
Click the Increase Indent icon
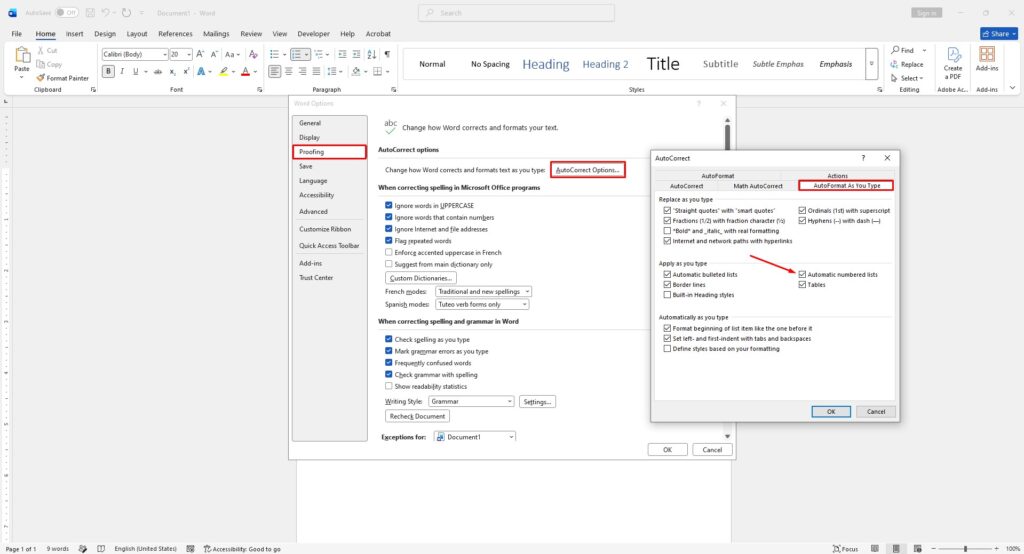356,54
